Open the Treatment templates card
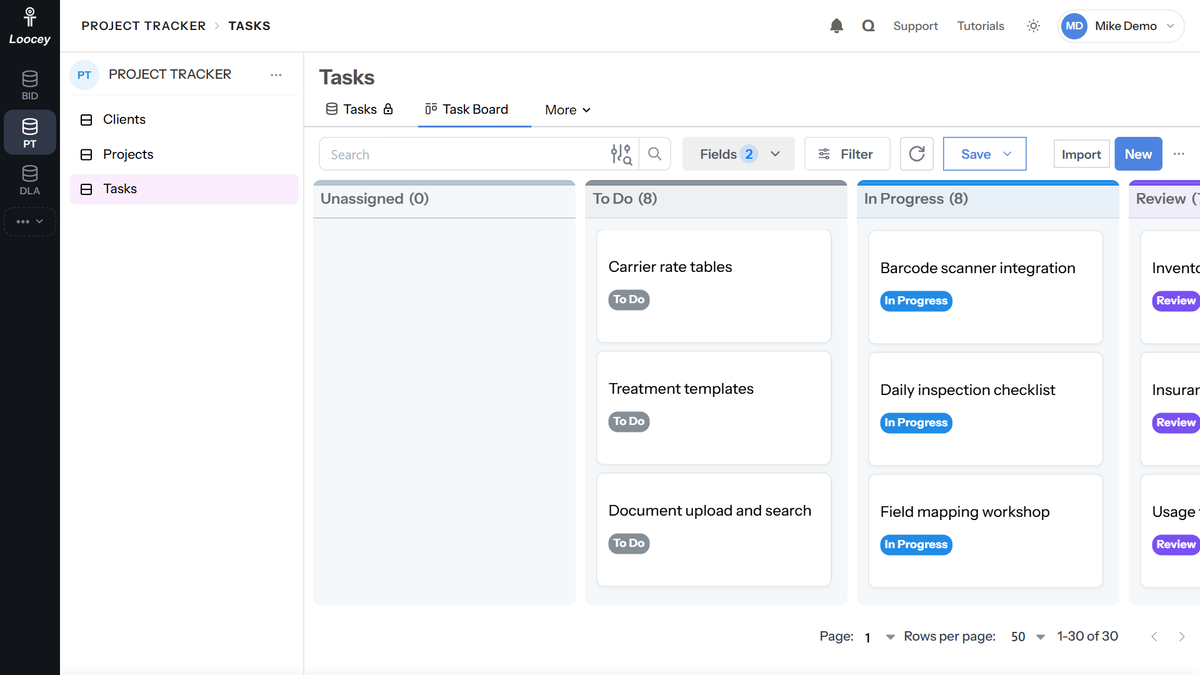 pyautogui.click(x=714, y=408)
